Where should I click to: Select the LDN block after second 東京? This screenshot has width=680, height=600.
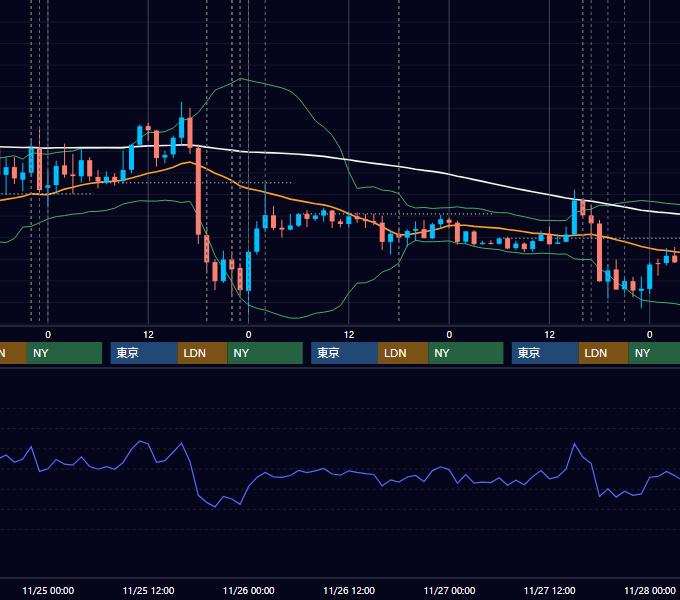point(403,353)
